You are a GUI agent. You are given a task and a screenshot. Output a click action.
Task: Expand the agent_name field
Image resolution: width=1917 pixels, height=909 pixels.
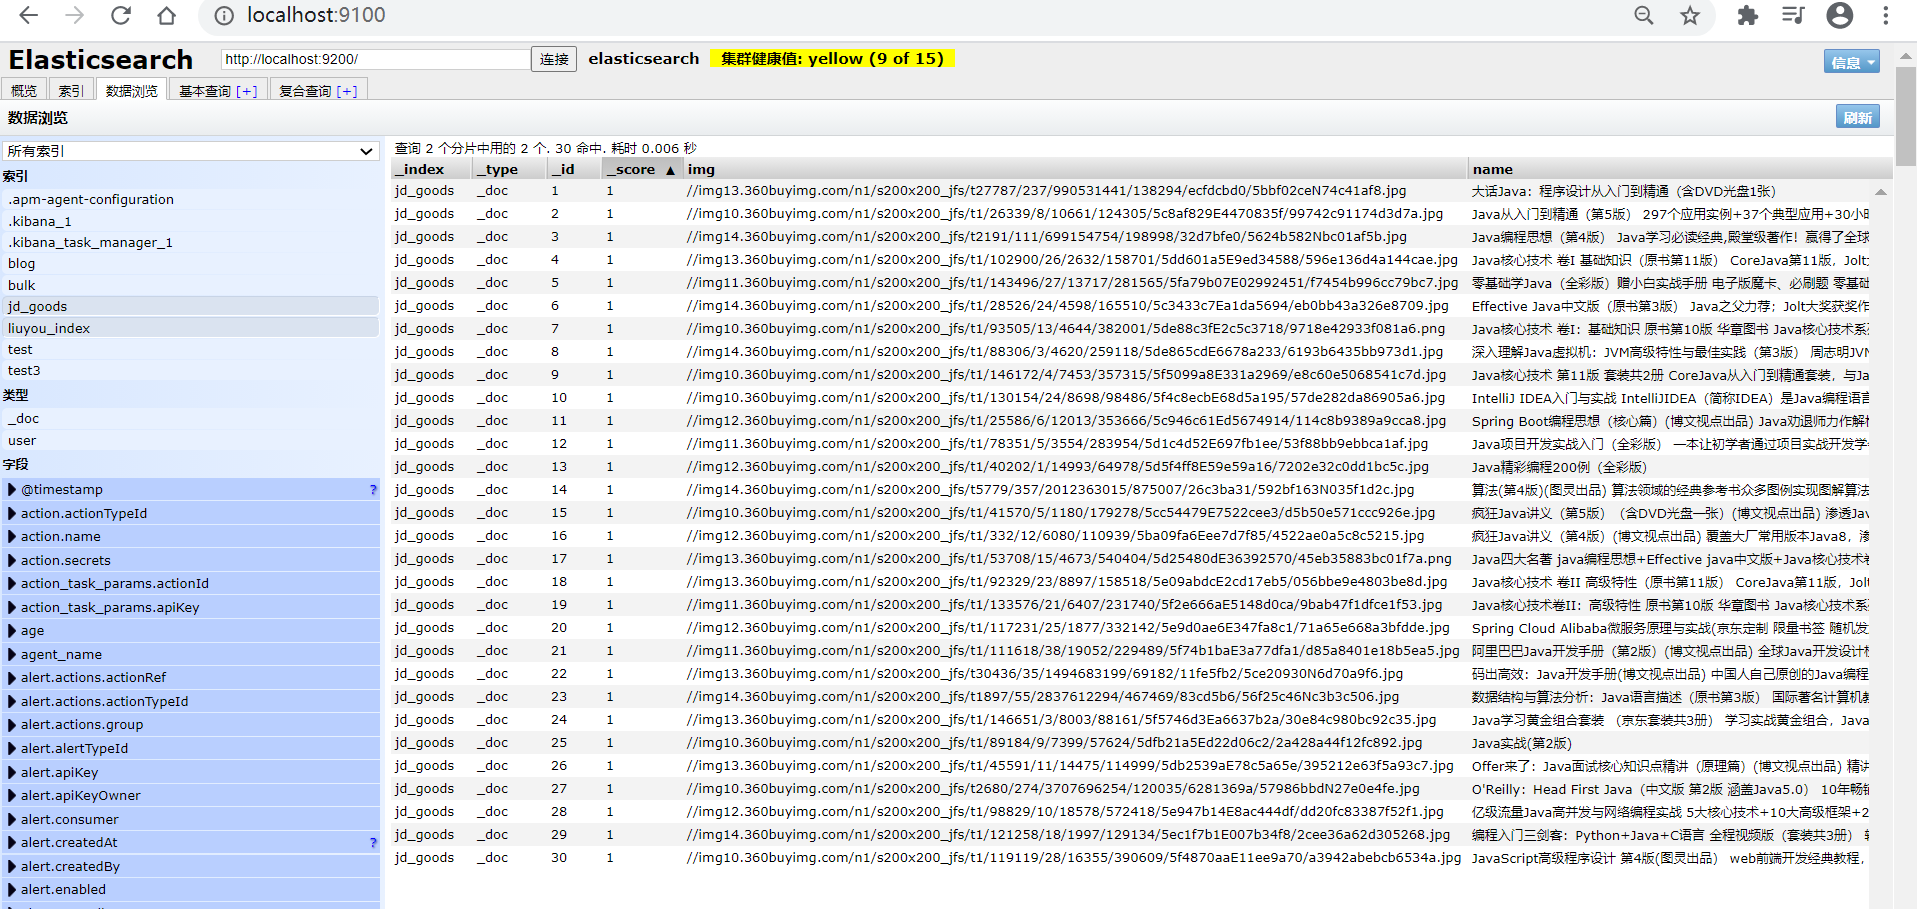(12, 655)
